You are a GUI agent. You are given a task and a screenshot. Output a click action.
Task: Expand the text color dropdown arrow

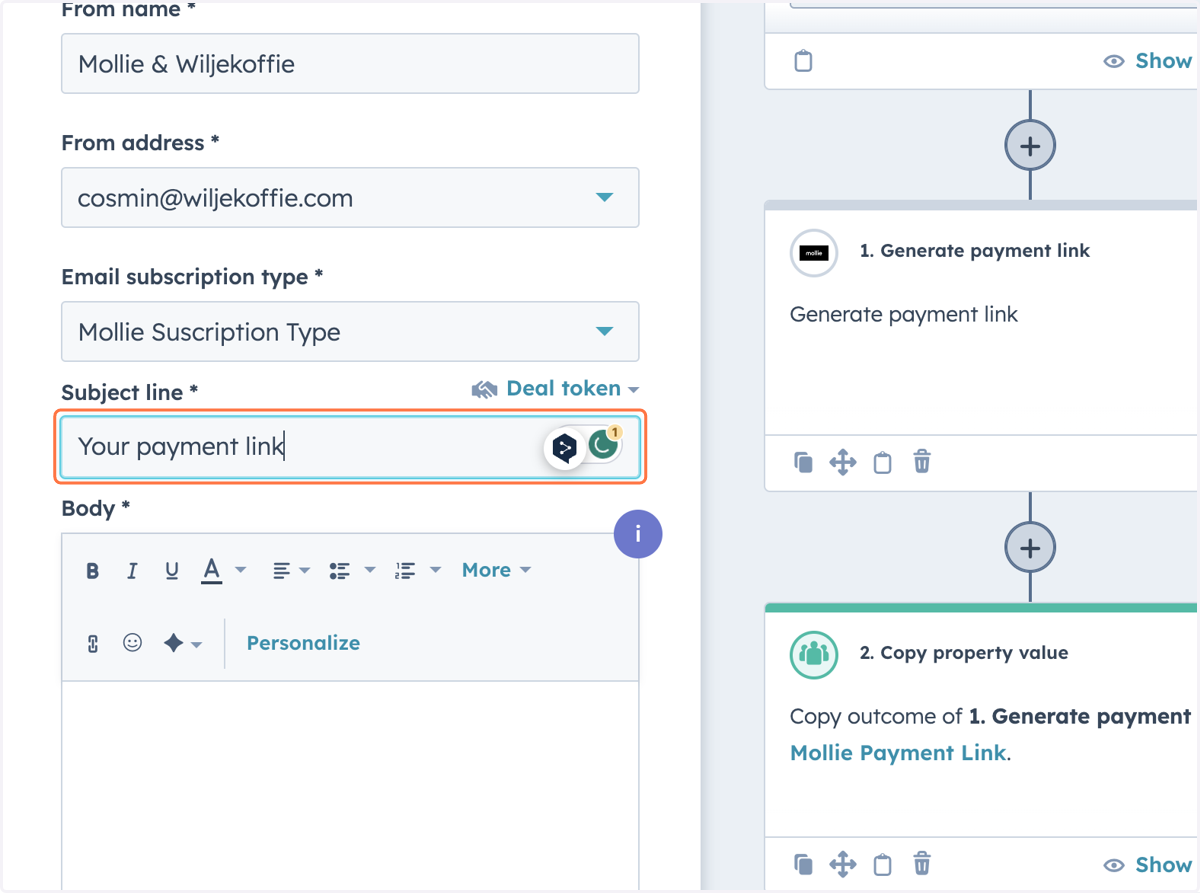pos(240,571)
